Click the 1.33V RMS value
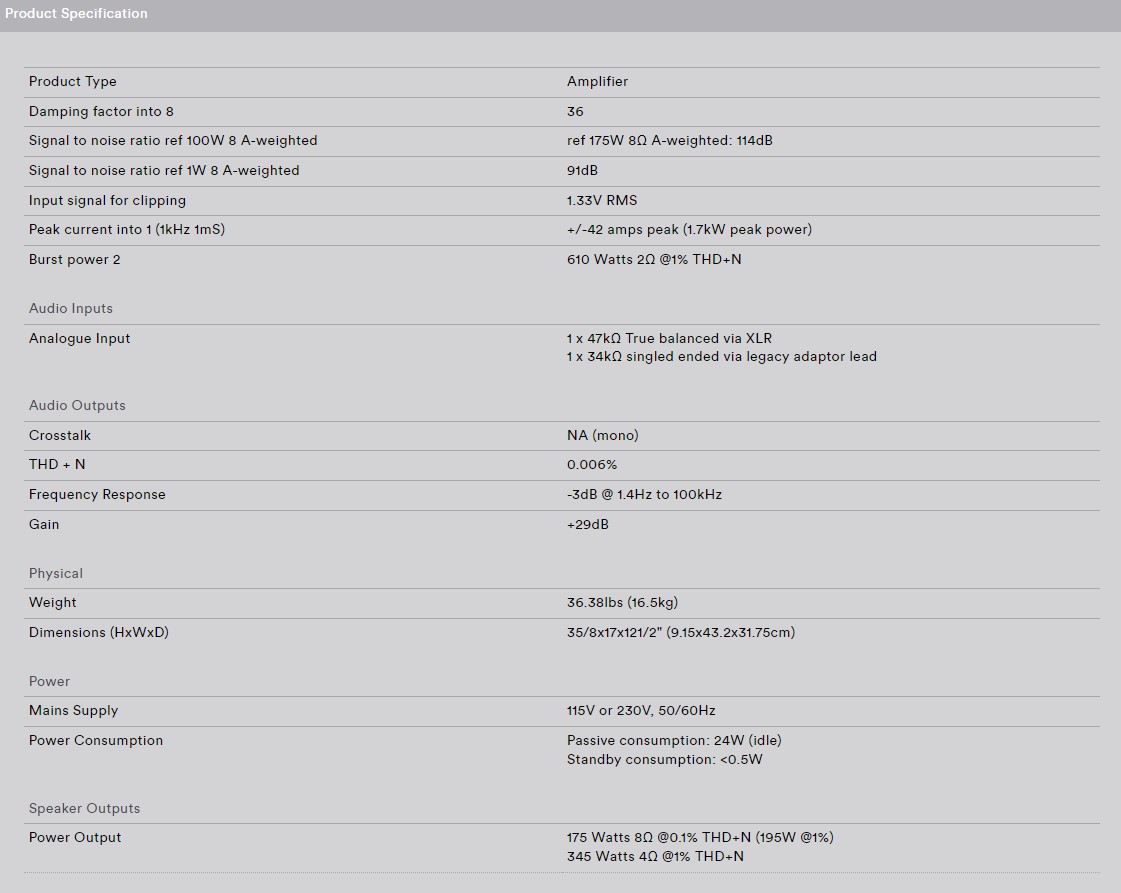 tap(602, 200)
